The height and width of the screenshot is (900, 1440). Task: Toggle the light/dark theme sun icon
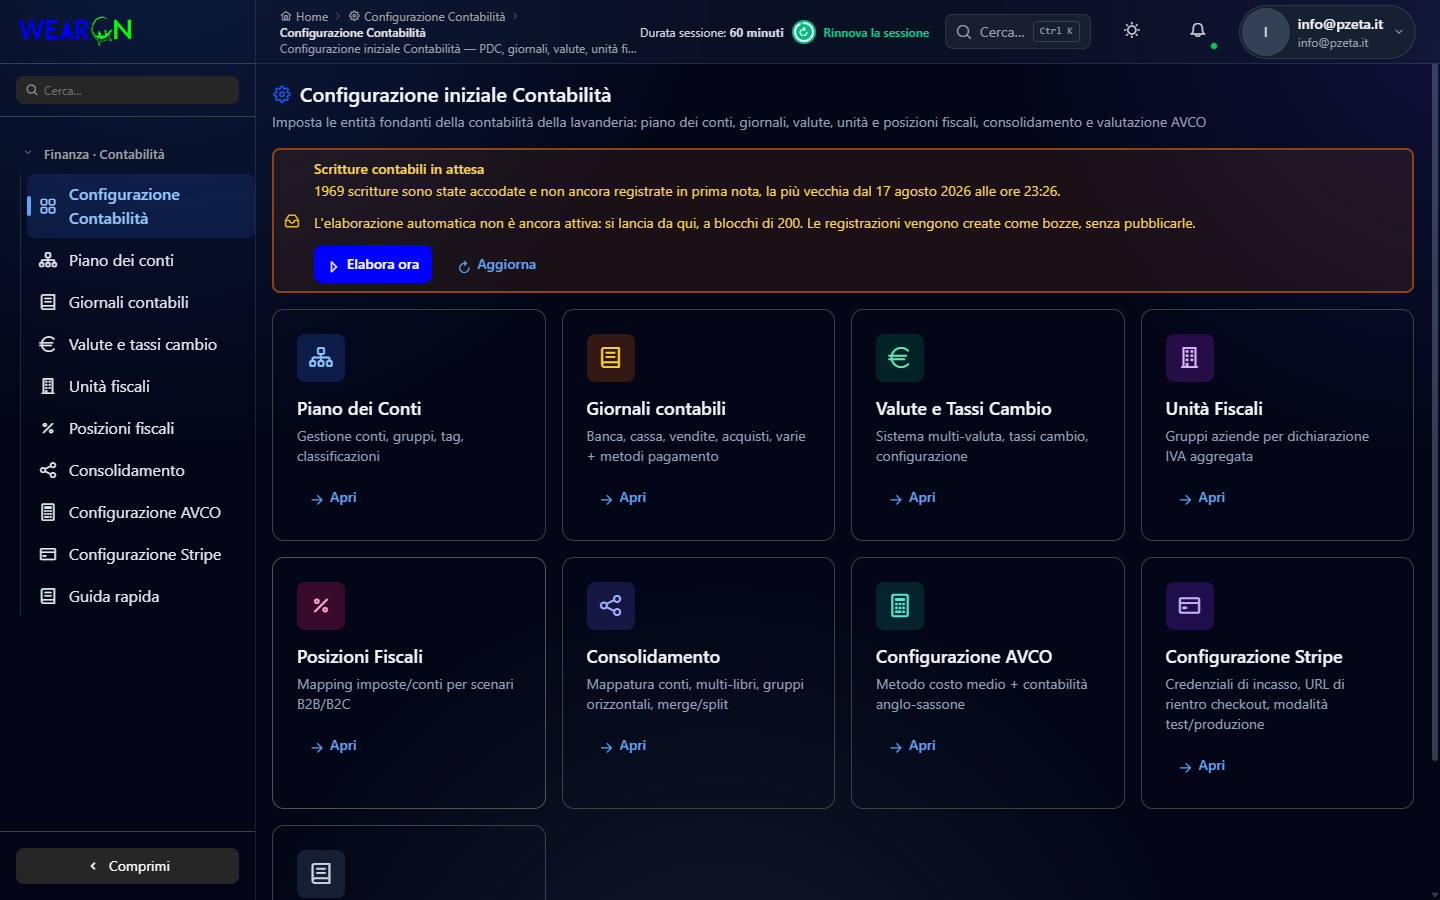tap(1132, 30)
